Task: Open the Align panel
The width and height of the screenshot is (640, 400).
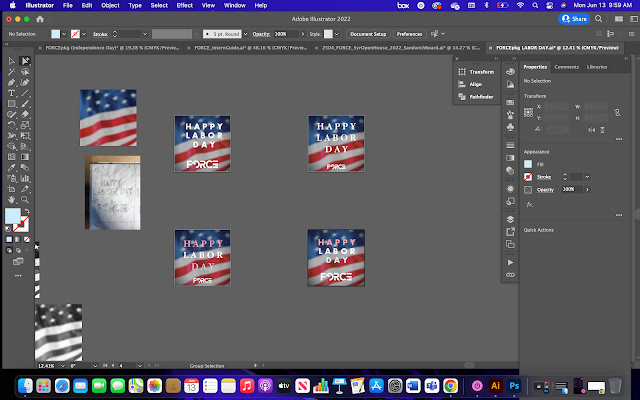Action: click(x=470, y=84)
